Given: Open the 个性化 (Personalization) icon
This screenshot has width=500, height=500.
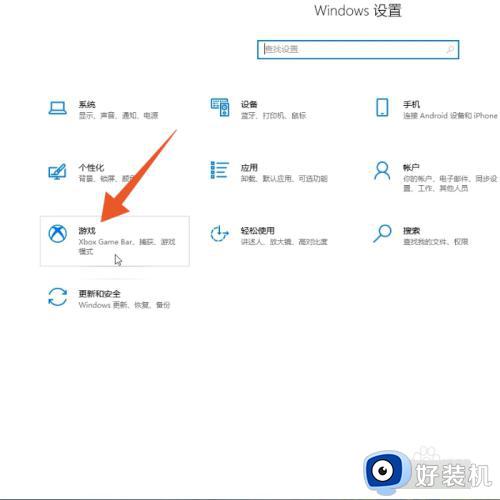Looking at the screenshot, I should [x=57, y=171].
